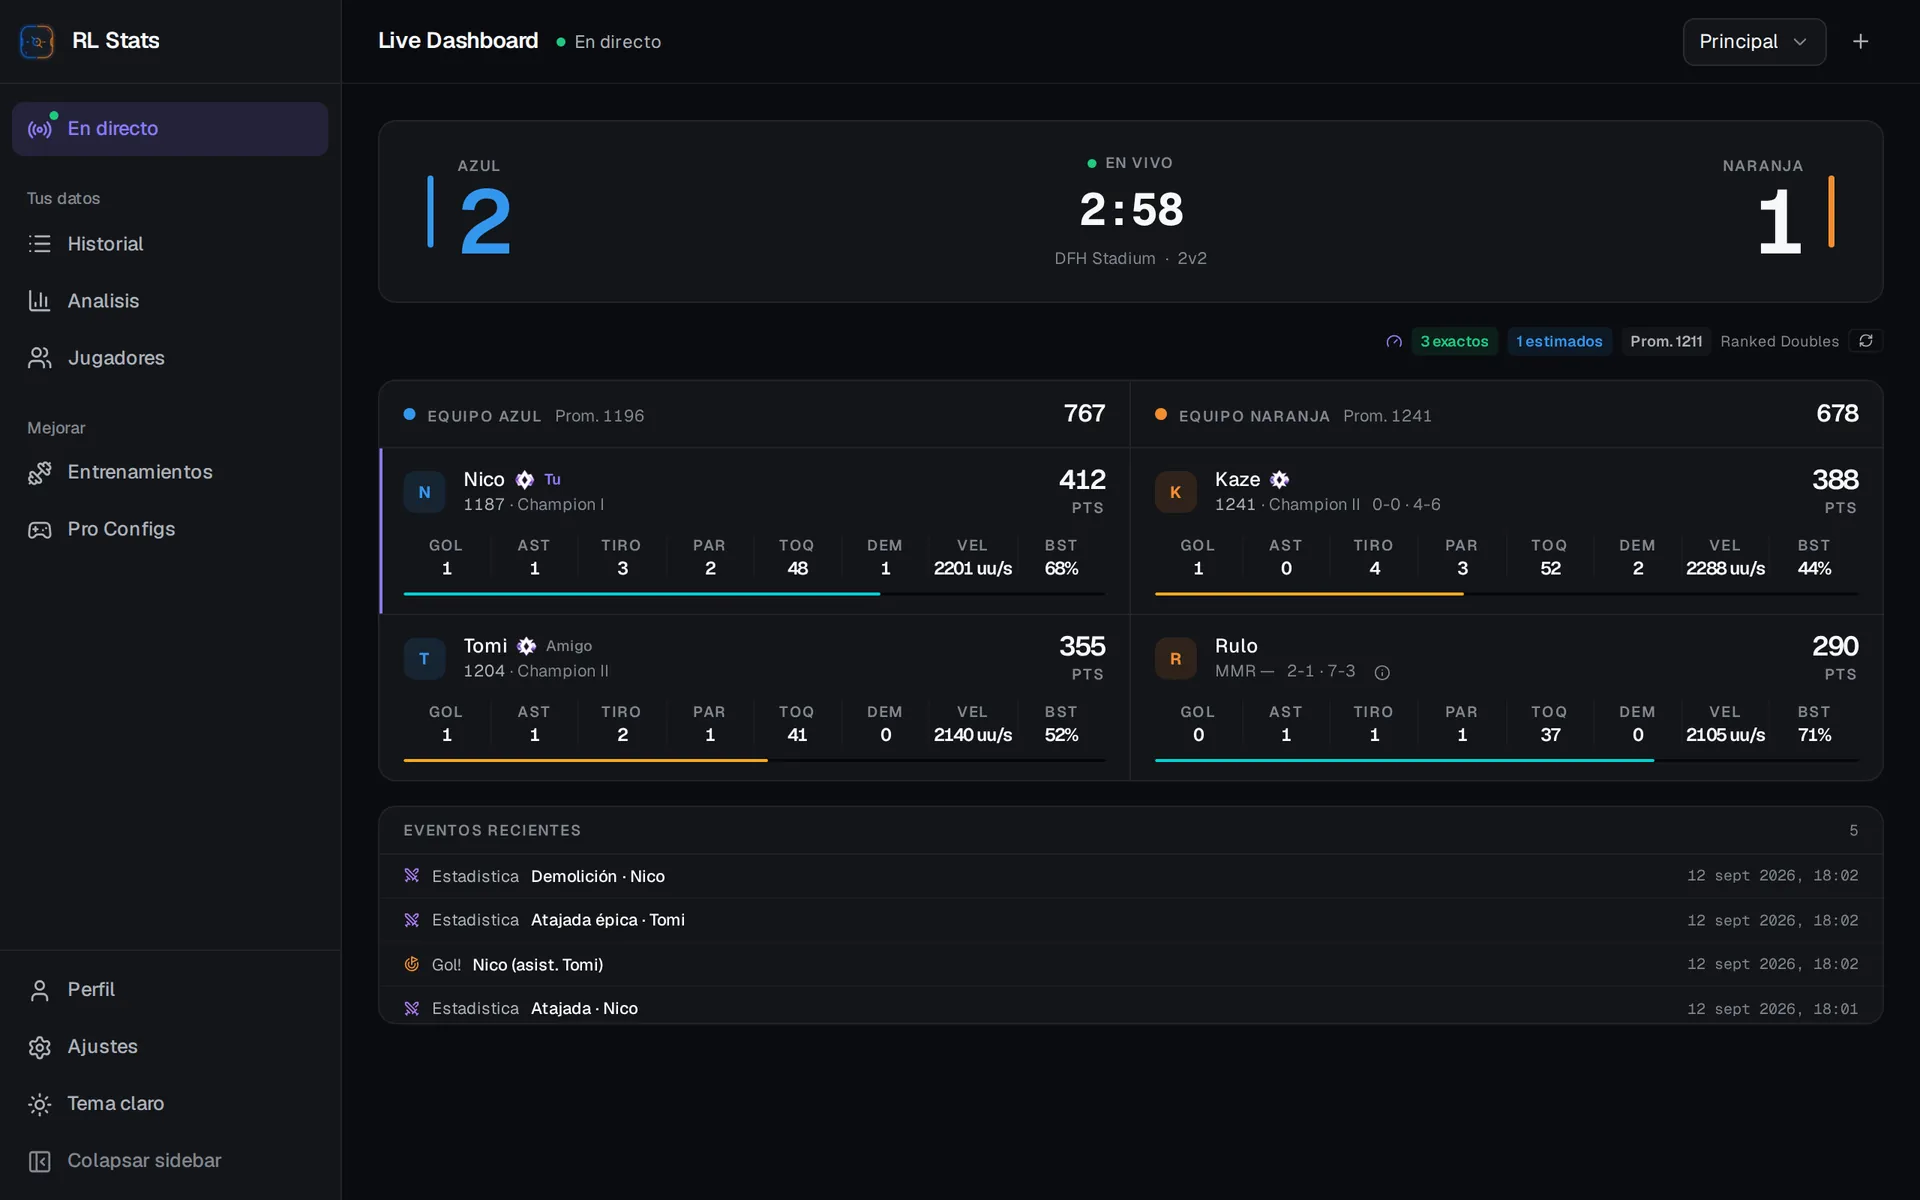Collapse the sidebar with Colapsar sidebar
1920x1200 pixels.
click(170, 1161)
